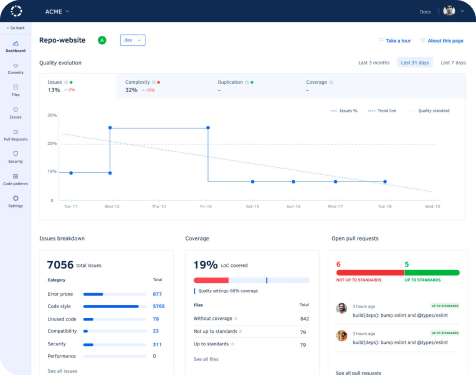This screenshot has height=375, width=476.
Task: Click the green Up to standards bar
Action: point(432,273)
